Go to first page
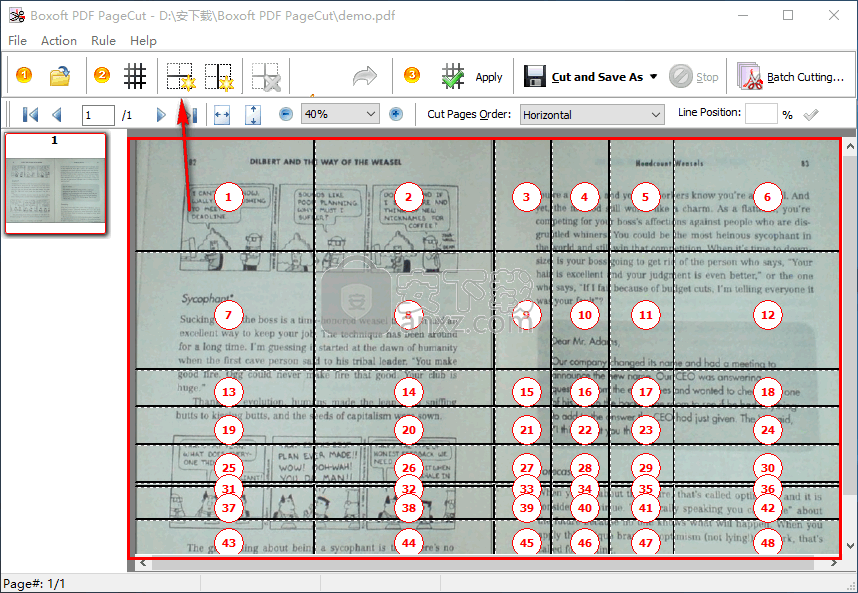This screenshot has width=858, height=593. (x=30, y=114)
